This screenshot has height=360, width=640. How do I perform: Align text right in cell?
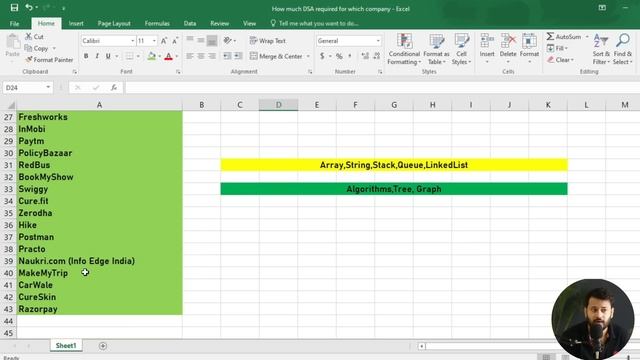pyautogui.click(x=212, y=56)
